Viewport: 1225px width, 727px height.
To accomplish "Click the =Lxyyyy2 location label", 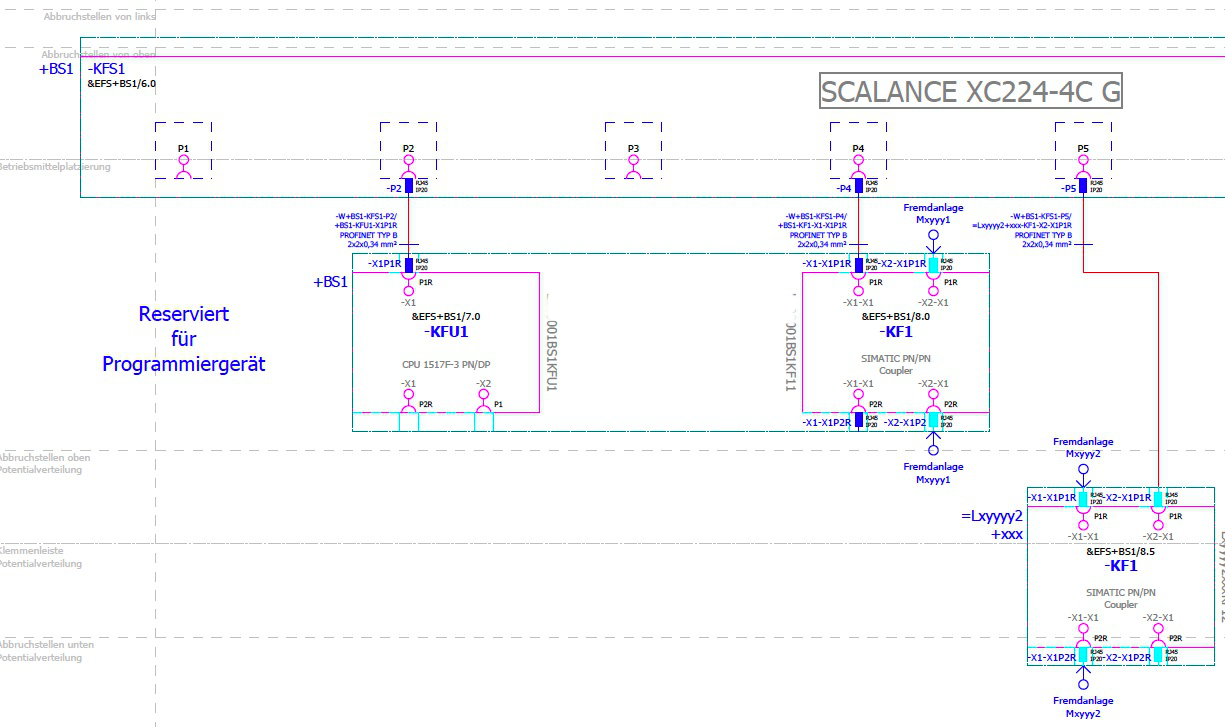I will pyautogui.click(x=991, y=517).
